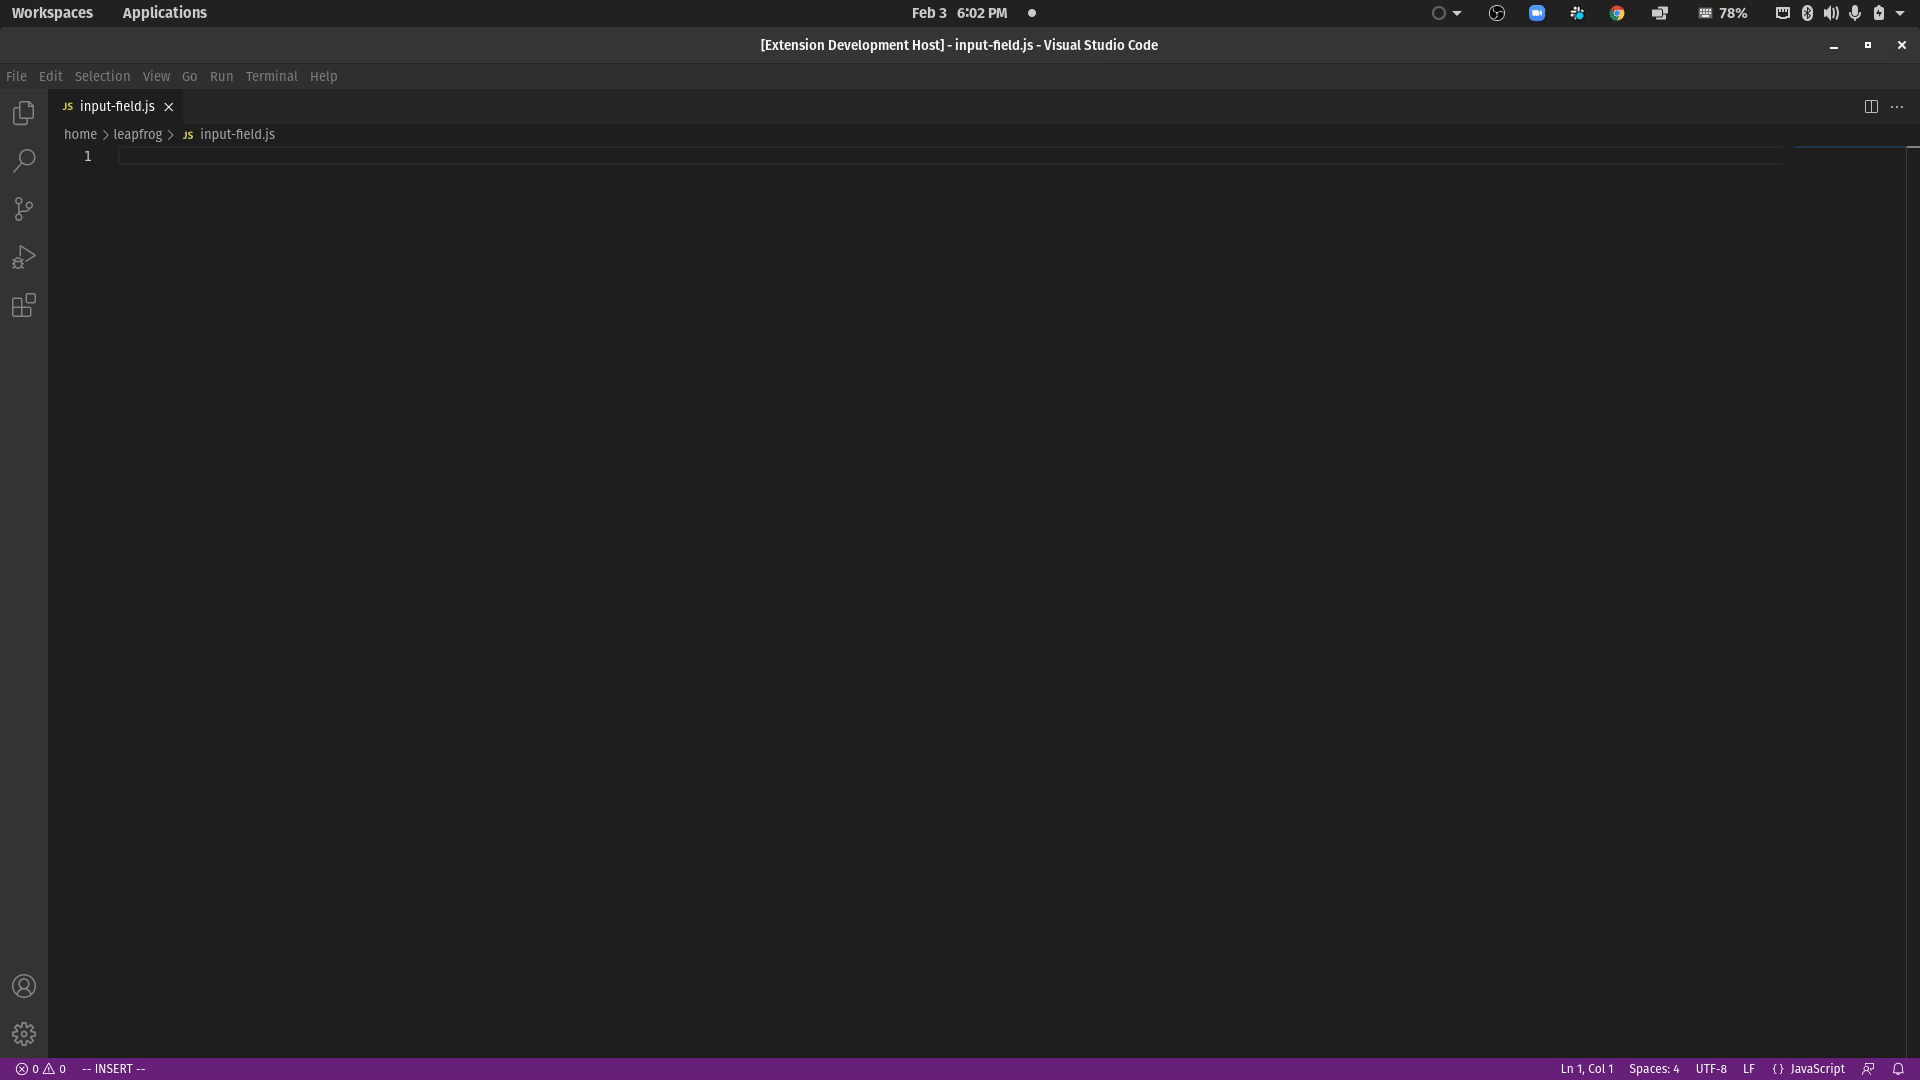The height and width of the screenshot is (1080, 1920).
Task: Open the Go menu
Action: [x=189, y=76]
